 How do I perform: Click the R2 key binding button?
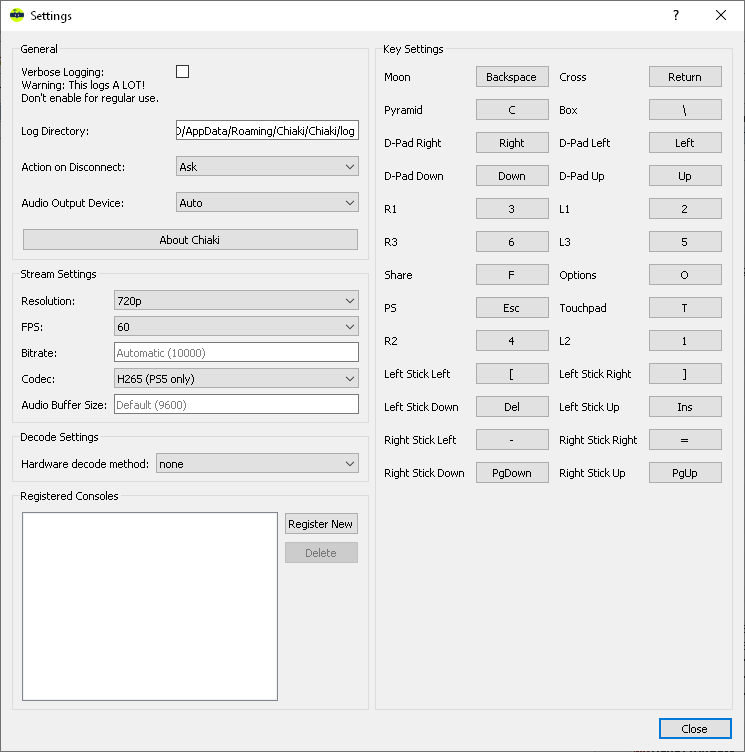point(512,341)
